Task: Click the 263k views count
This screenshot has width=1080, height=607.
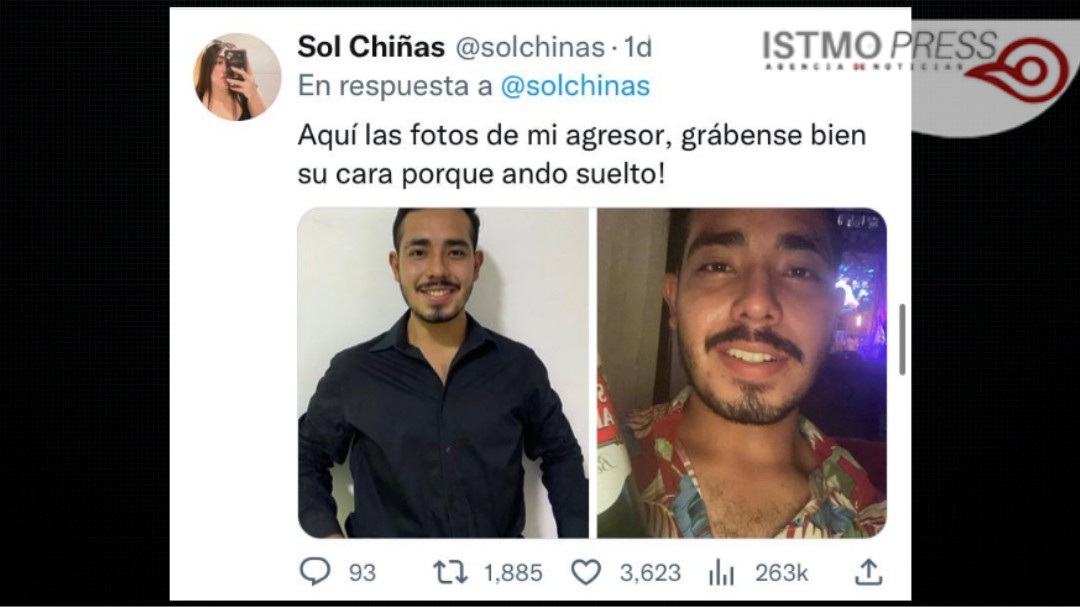Action: pos(781,573)
